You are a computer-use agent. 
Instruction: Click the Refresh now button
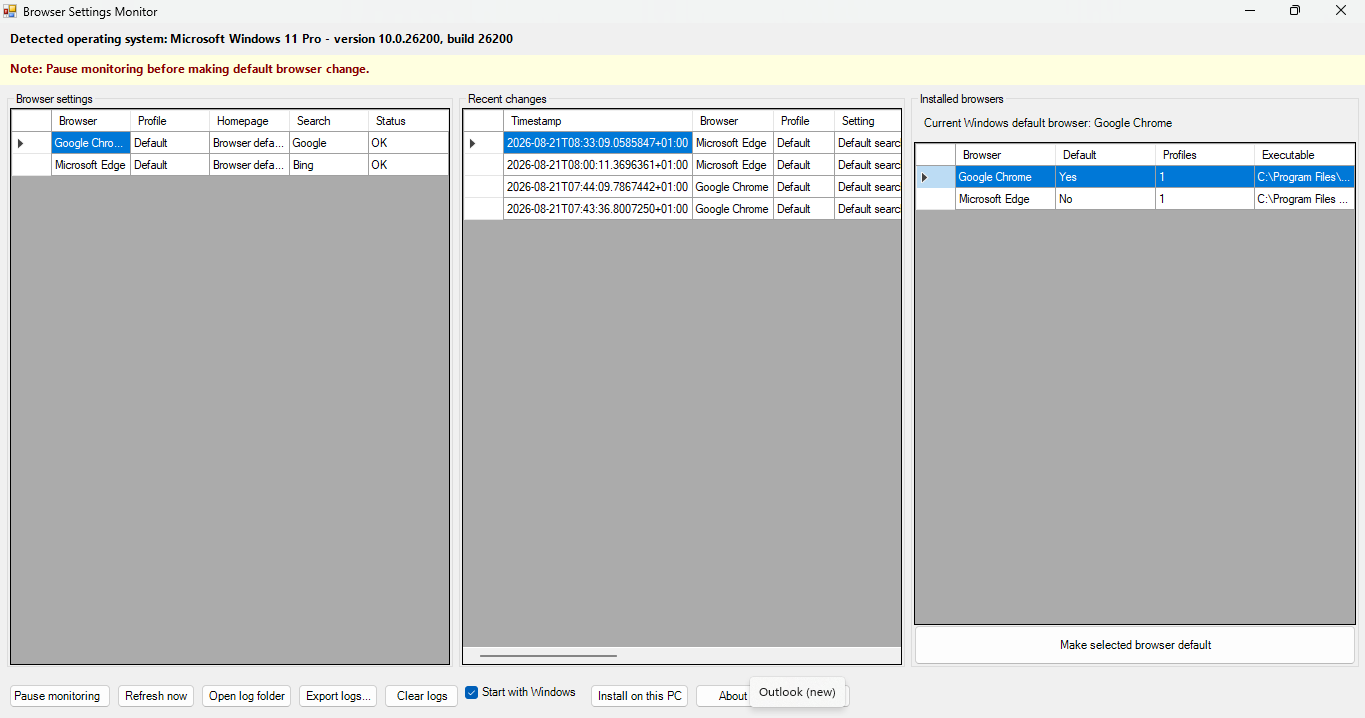156,696
